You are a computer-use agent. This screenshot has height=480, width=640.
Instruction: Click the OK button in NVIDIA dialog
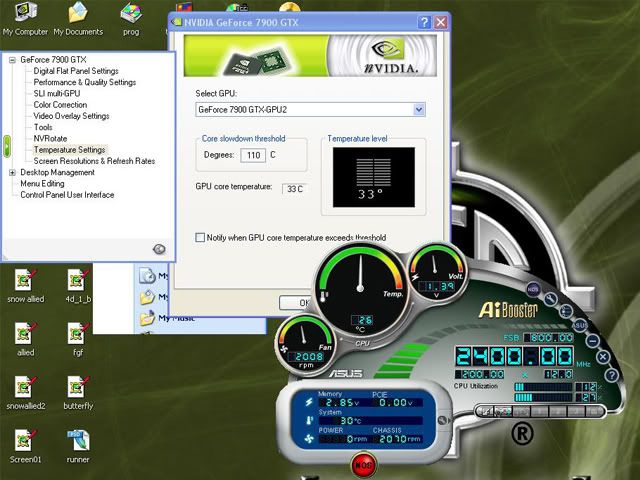(296, 302)
